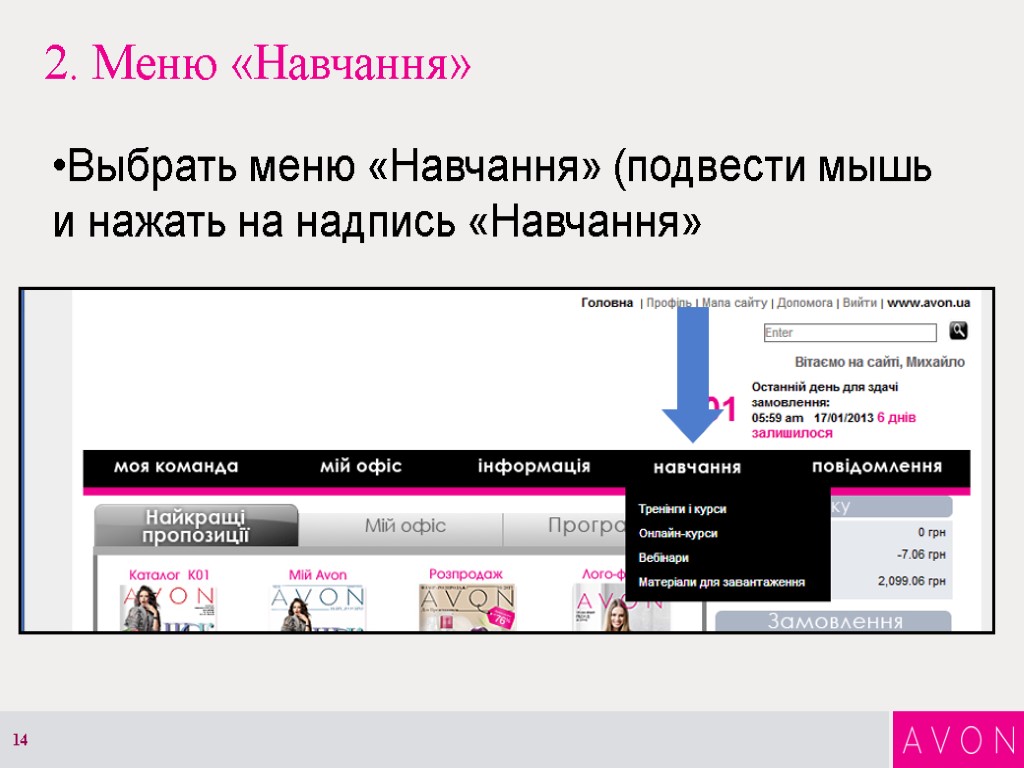Click the 0 грн value
Image resolution: width=1024 pixels, height=768 pixels.
[931, 532]
